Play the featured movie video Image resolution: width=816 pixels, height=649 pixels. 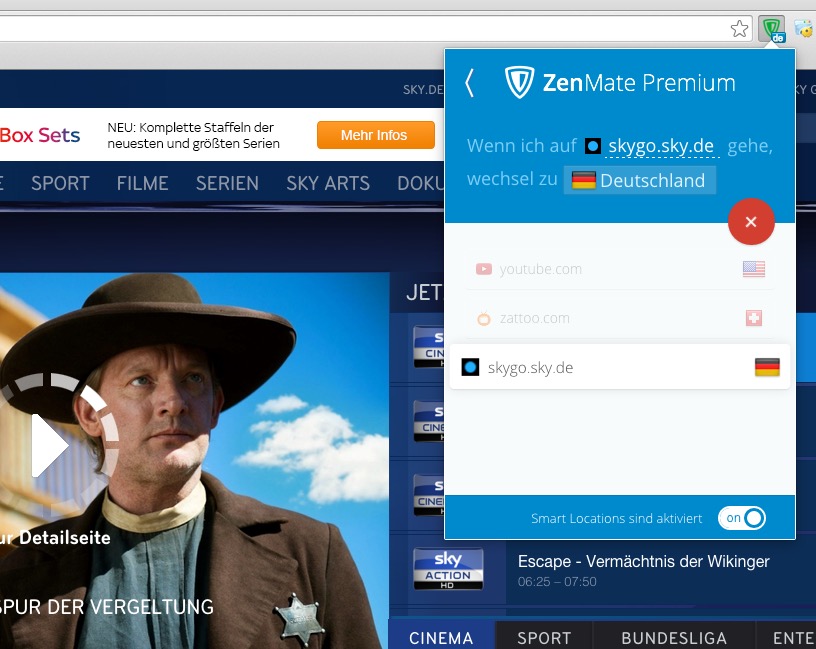(x=50, y=444)
